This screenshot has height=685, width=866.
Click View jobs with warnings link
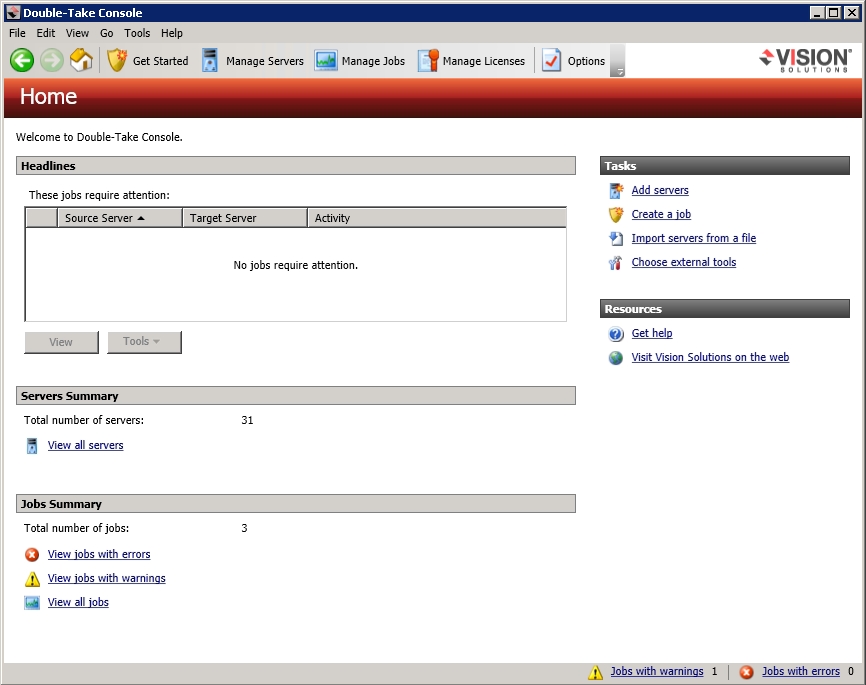(107, 578)
